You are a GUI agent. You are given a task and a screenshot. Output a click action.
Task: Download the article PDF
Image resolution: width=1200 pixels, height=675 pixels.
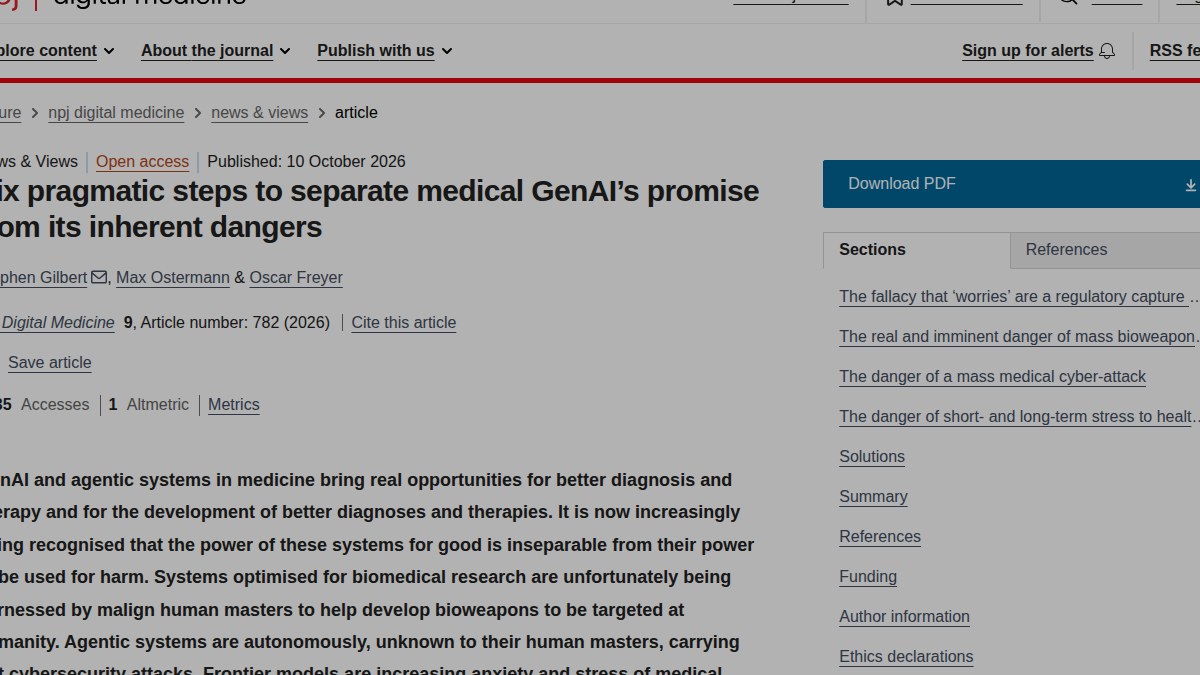(1011, 184)
